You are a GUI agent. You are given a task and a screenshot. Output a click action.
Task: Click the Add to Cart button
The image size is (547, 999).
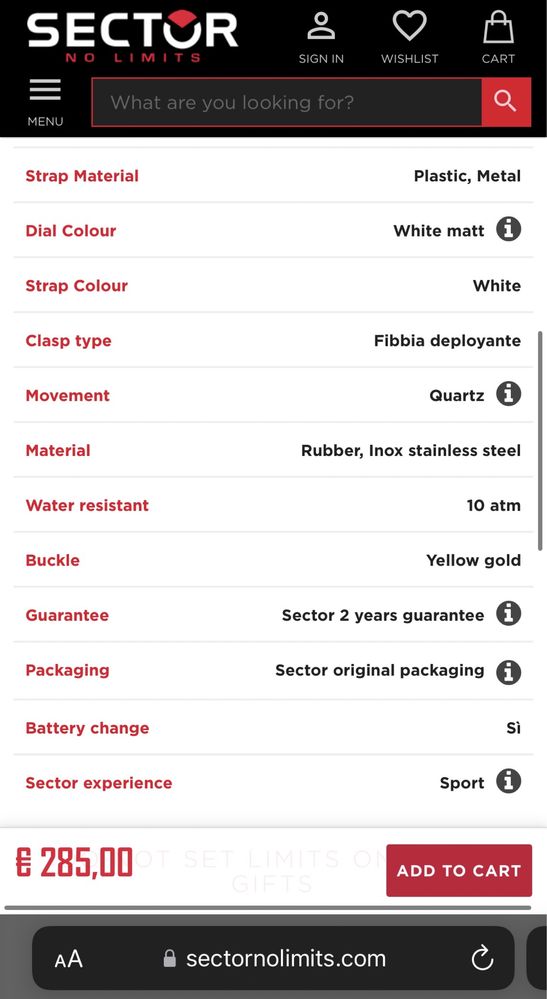click(x=459, y=870)
